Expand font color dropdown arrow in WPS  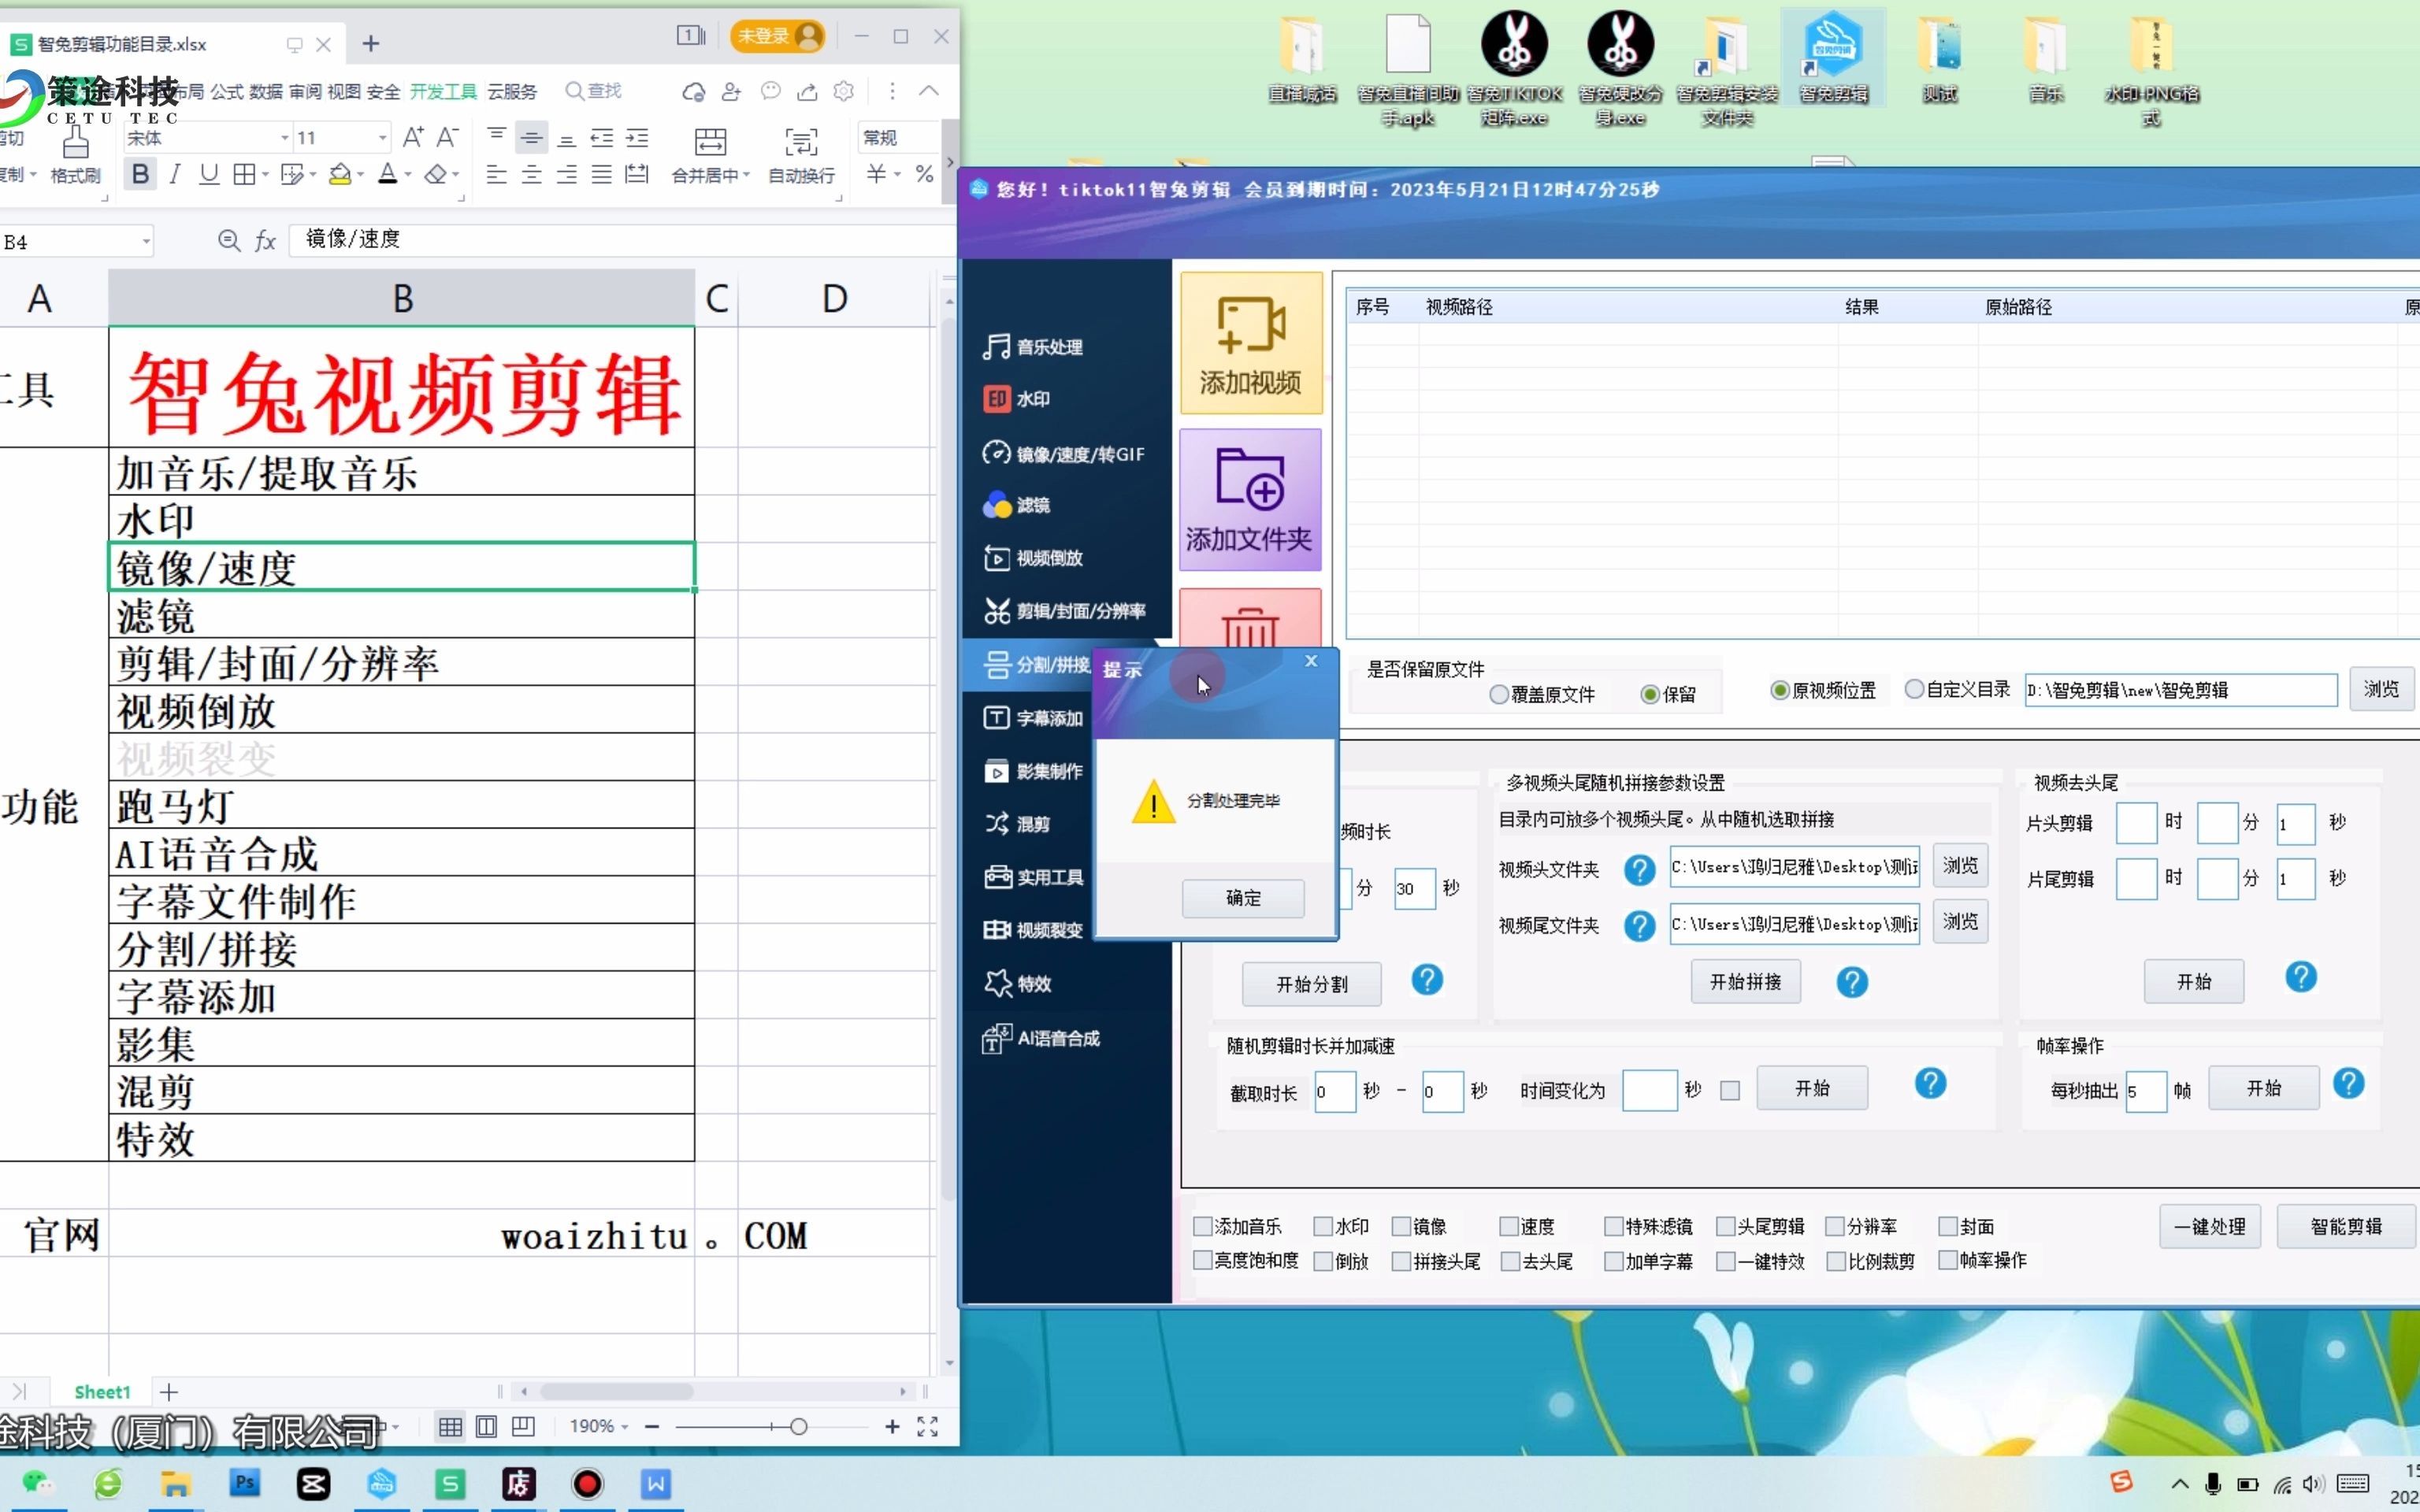pyautogui.click(x=408, y=175)
